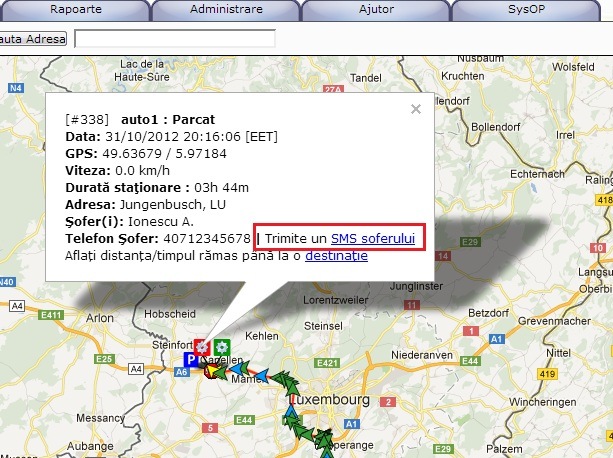Open the Rapoarte tab
The height and width of the screenshot is (458, 613).
tap(75, 9)
